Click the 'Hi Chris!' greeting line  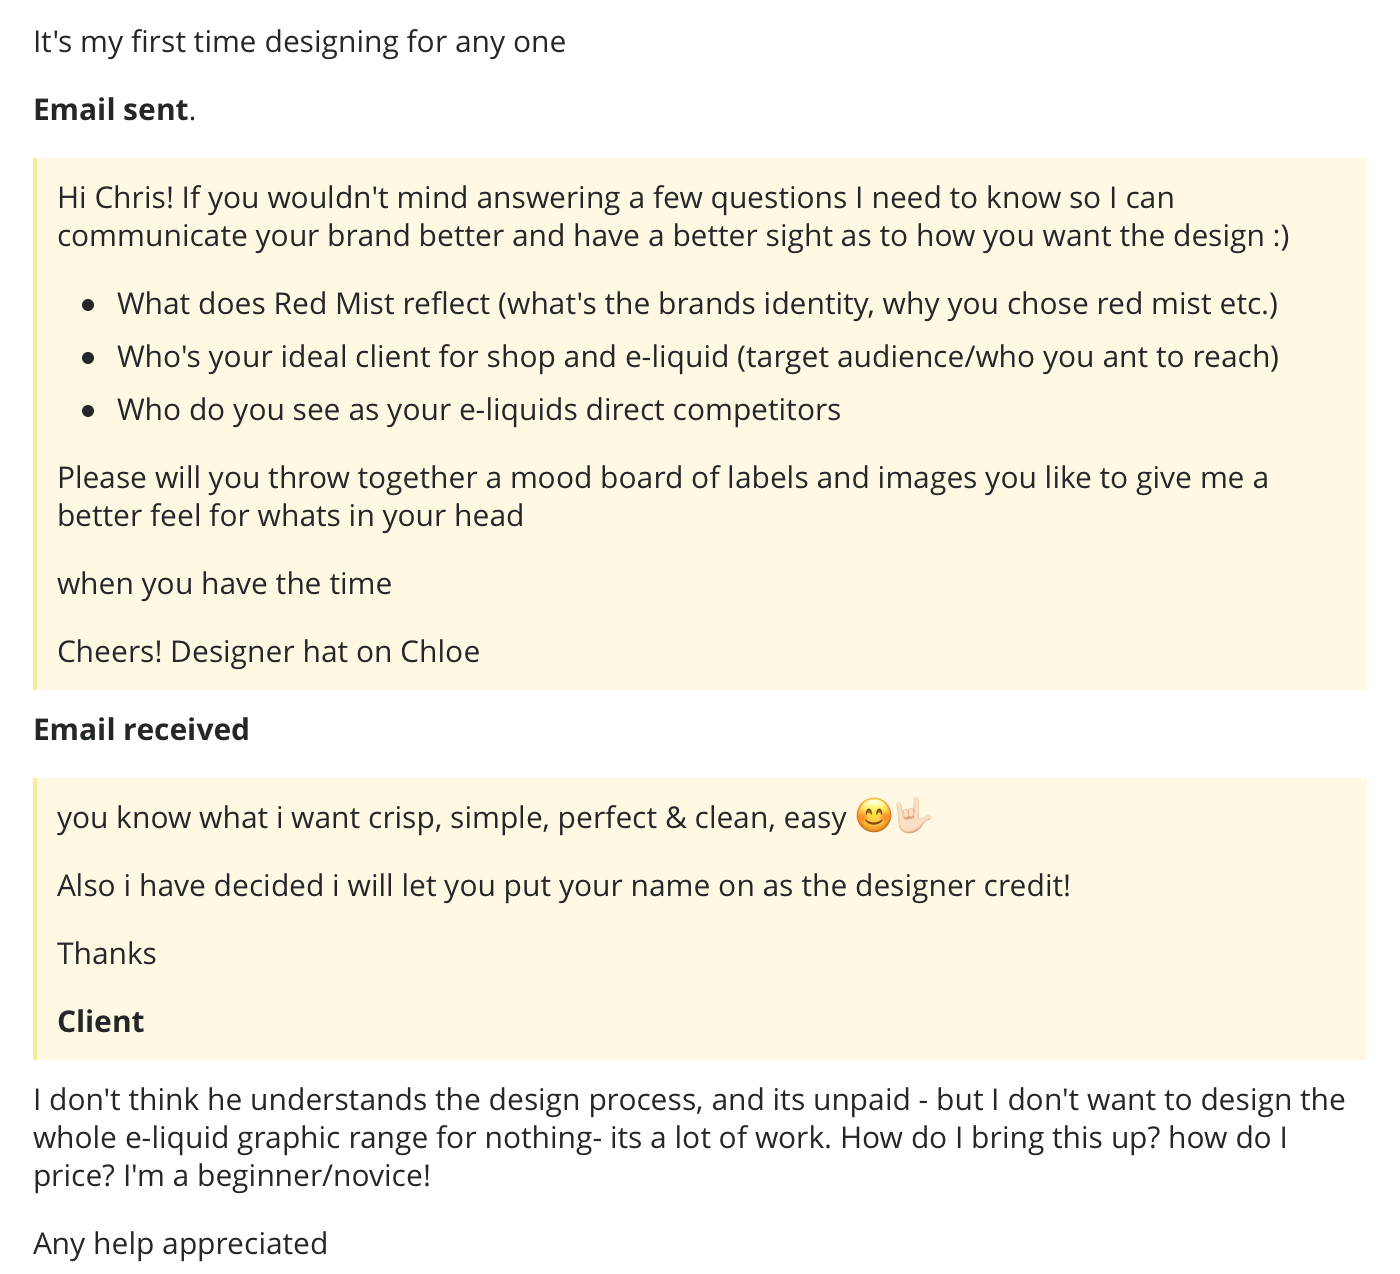click(673, 216)
